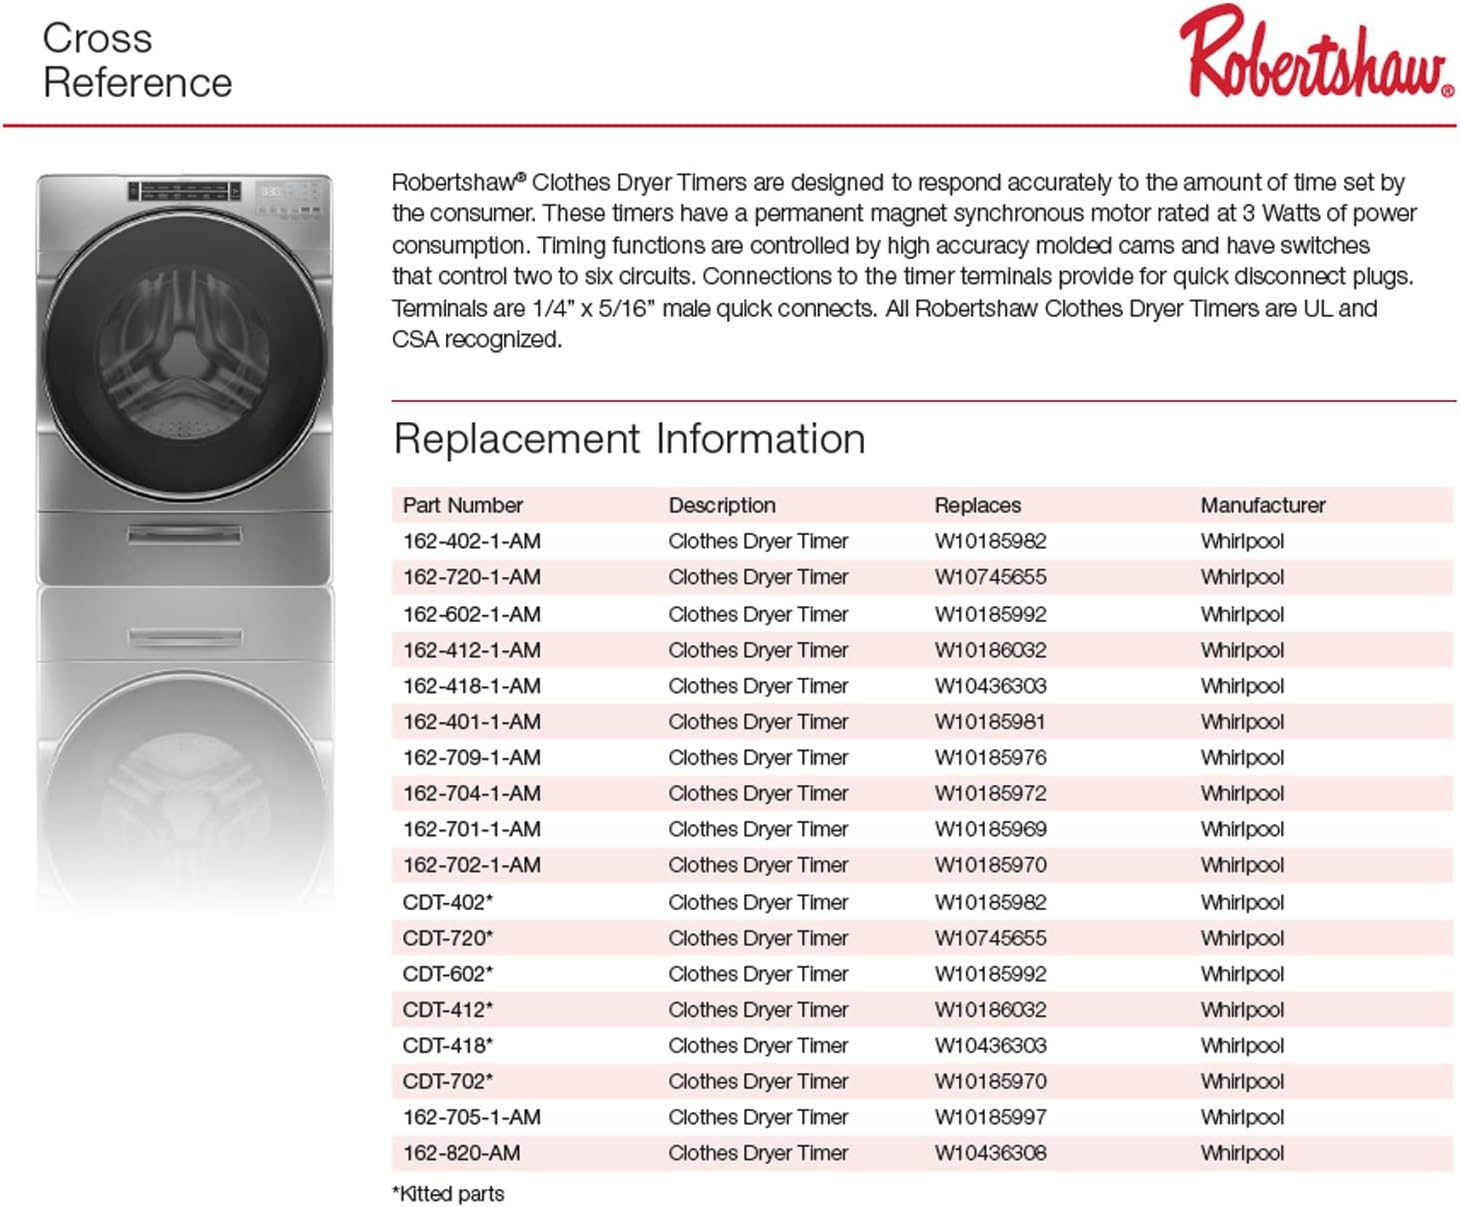Click part number 162-705-1-AM

472,1117
